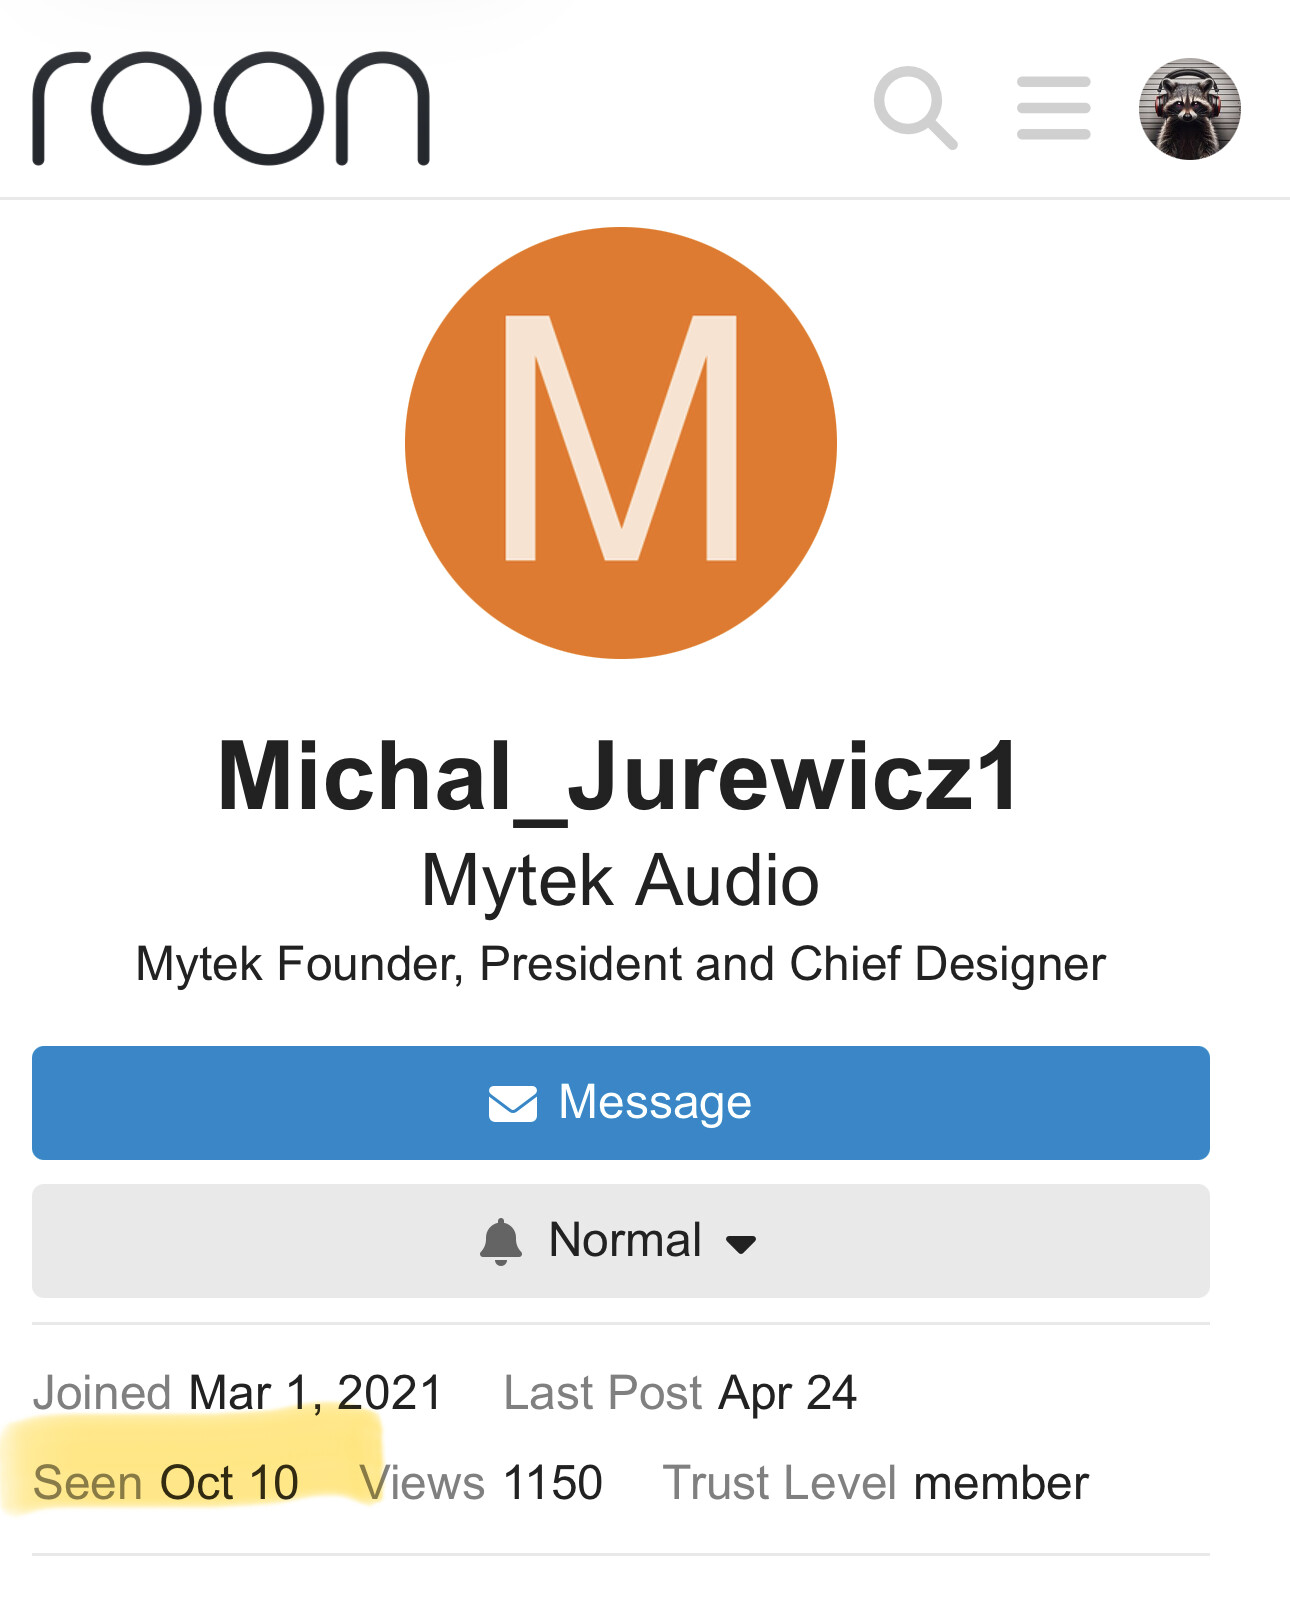Click the highlighted Seen Oct 10 text
The image size is (1290, 1614).
[166, 1482]
